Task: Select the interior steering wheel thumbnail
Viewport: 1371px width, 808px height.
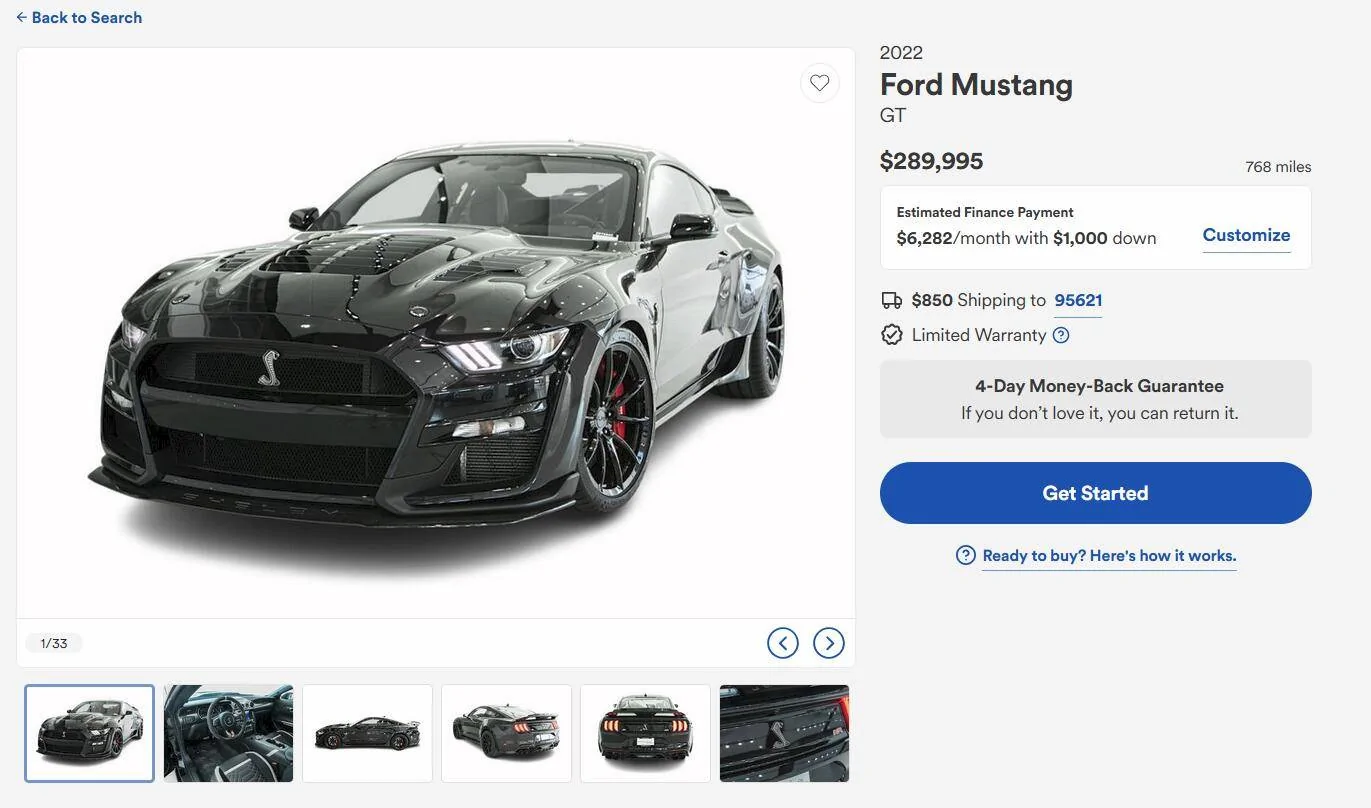Action: (228, 733)
